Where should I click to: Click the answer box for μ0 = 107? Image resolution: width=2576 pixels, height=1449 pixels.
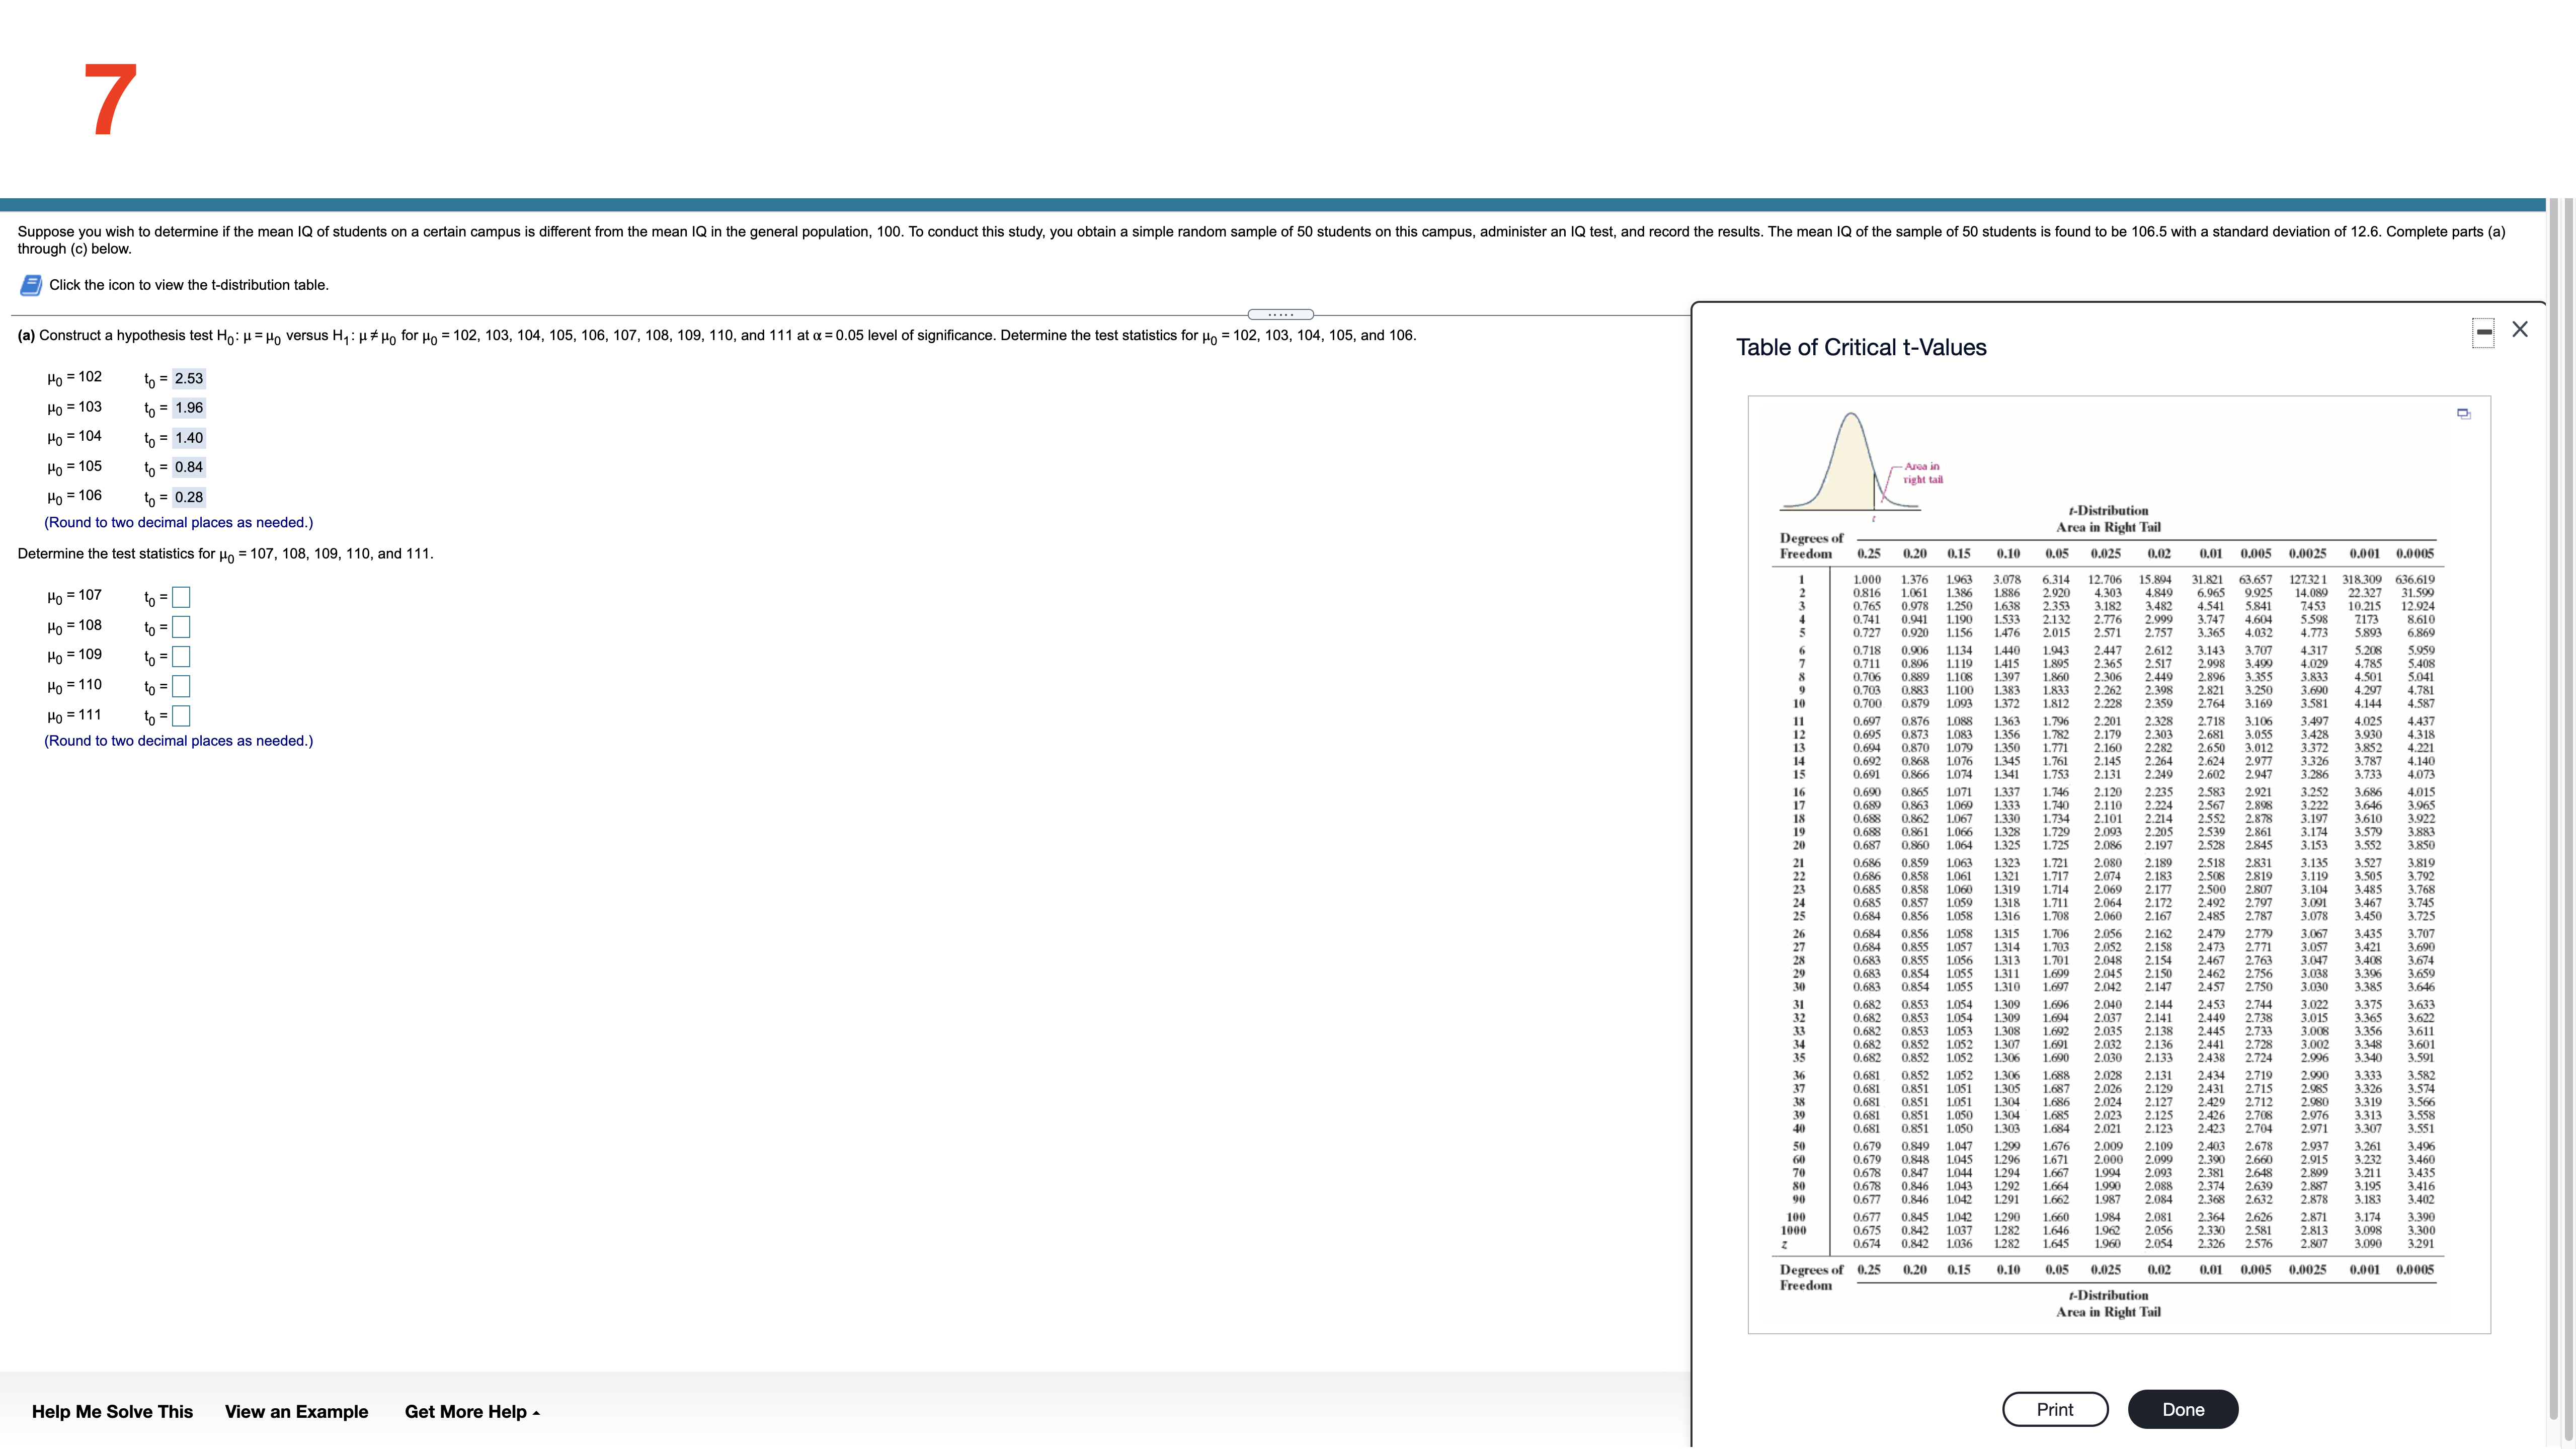pyautogui.click(x=181, y=597)
